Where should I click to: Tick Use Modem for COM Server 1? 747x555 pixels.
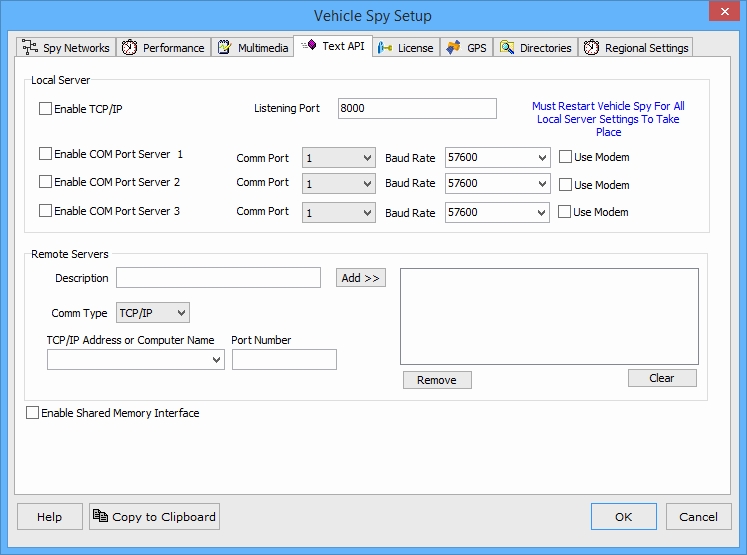(565, 157)
